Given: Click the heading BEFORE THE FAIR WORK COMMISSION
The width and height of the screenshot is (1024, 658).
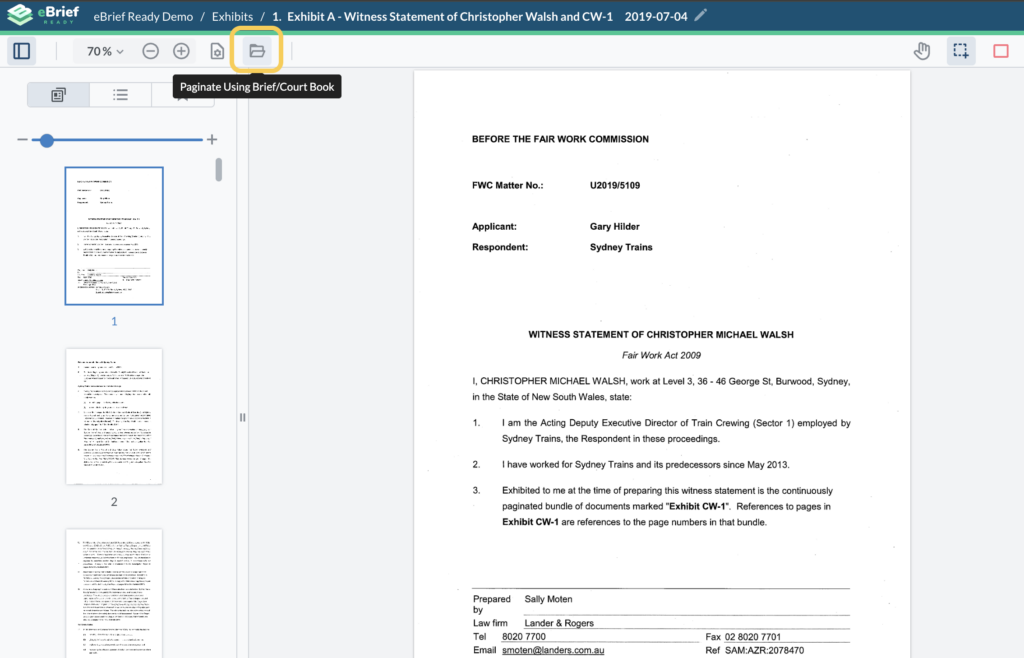Looking at the screenshot, I should point(560,139).
